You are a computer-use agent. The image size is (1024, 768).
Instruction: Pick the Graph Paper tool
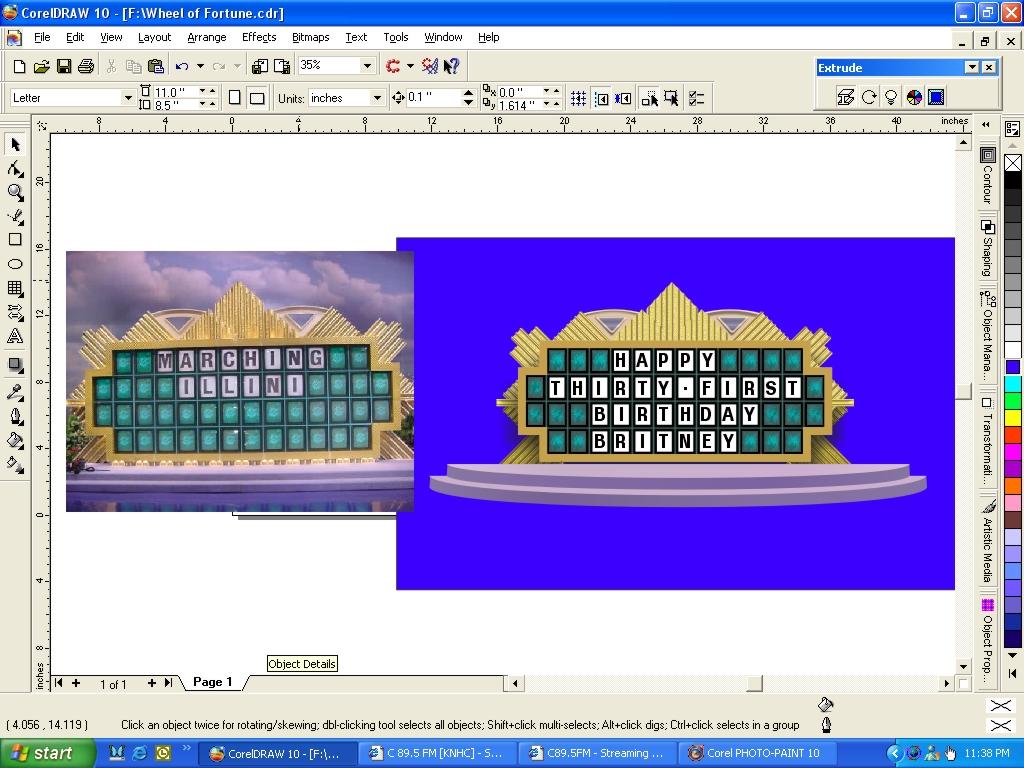(x=15, y=289)
